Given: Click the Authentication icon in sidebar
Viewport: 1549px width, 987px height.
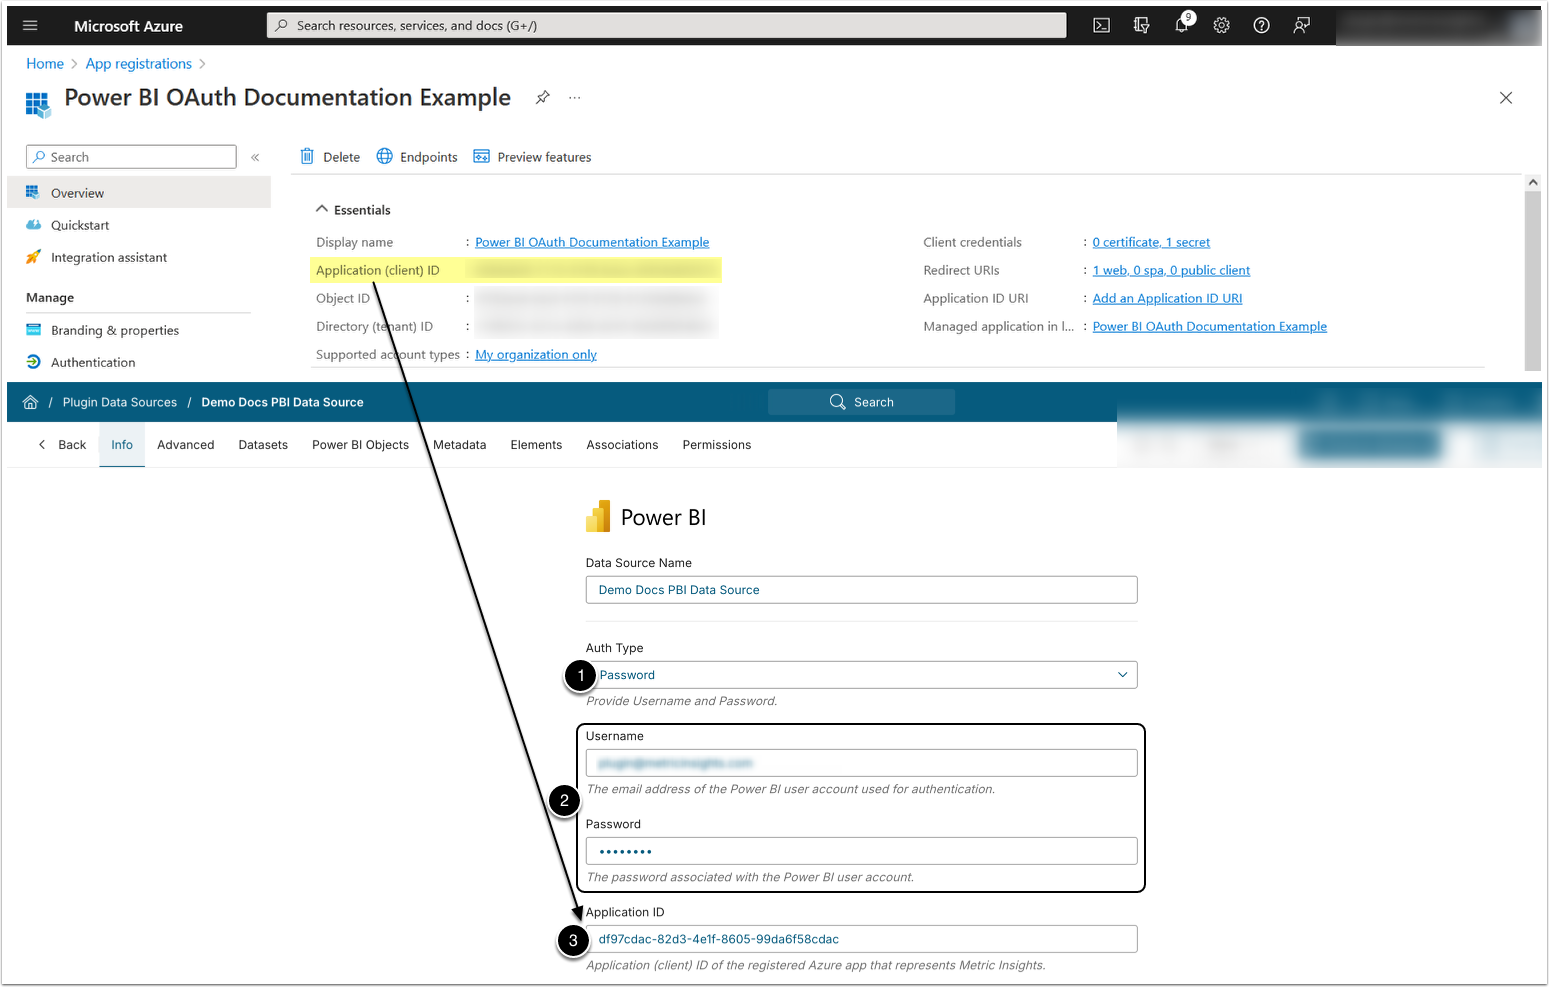Looking at the screenshot, I should [33, 362].
